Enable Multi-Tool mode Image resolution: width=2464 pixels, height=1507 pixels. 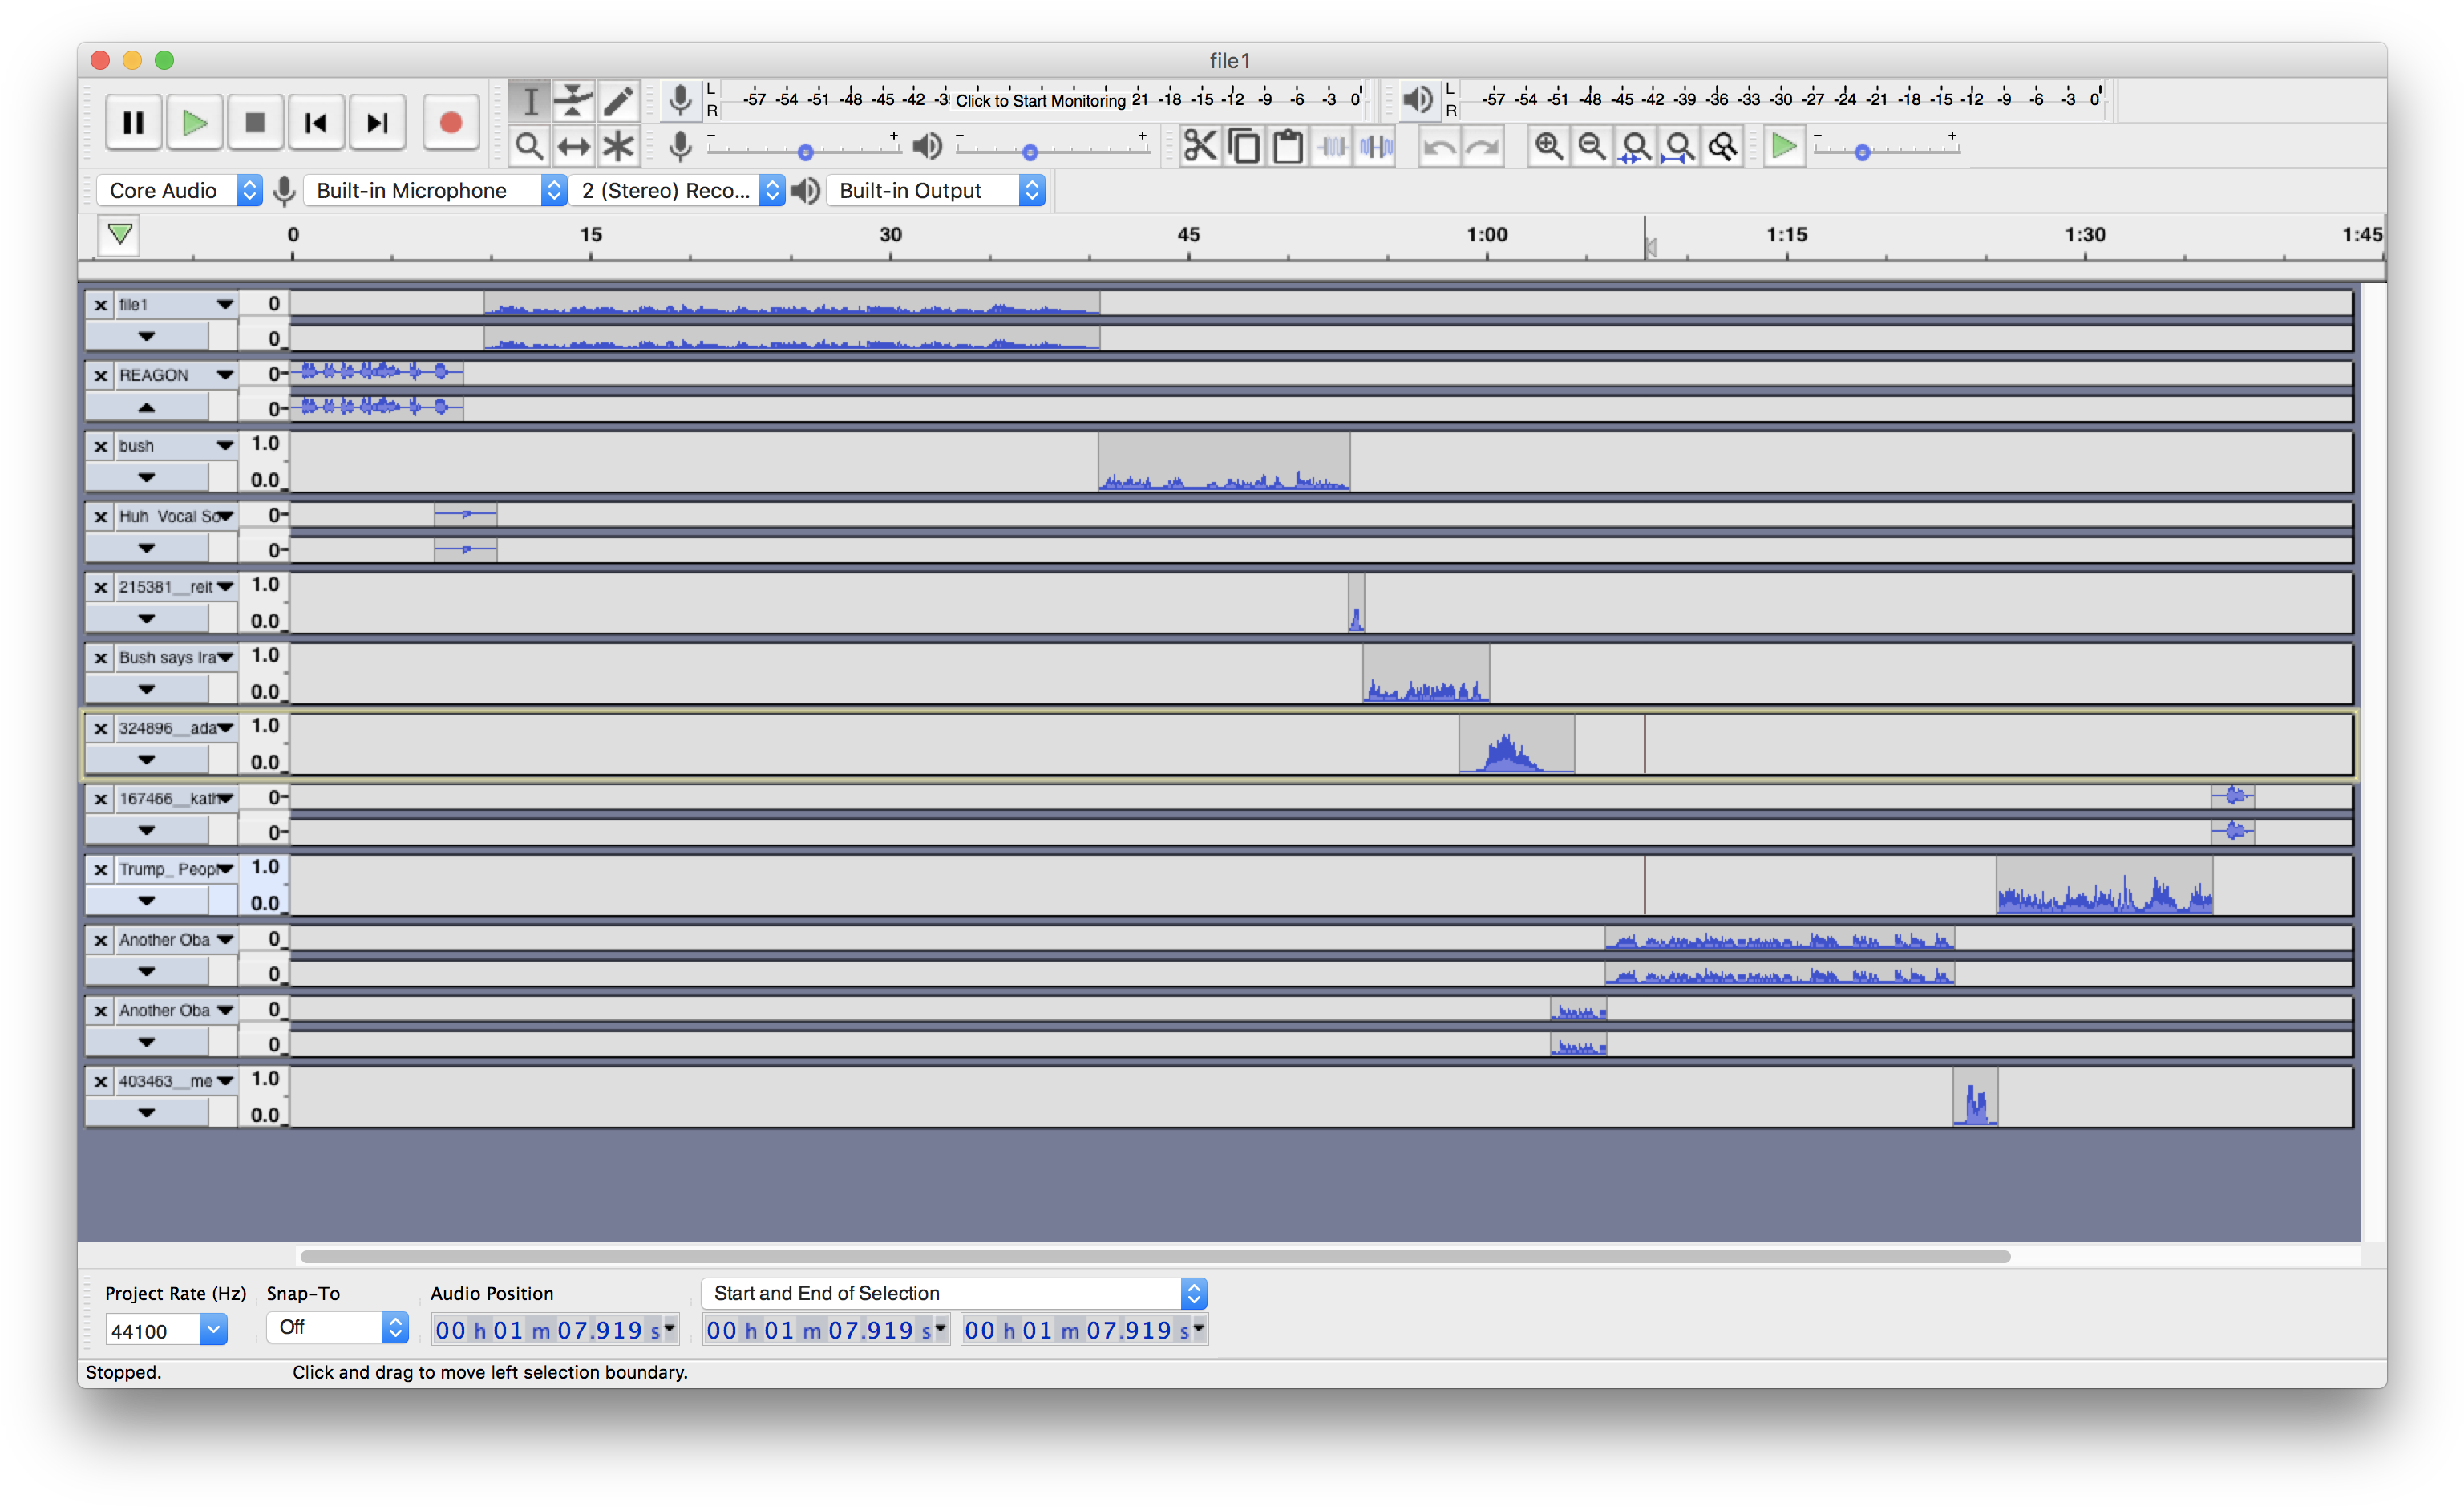coord(619,145)
